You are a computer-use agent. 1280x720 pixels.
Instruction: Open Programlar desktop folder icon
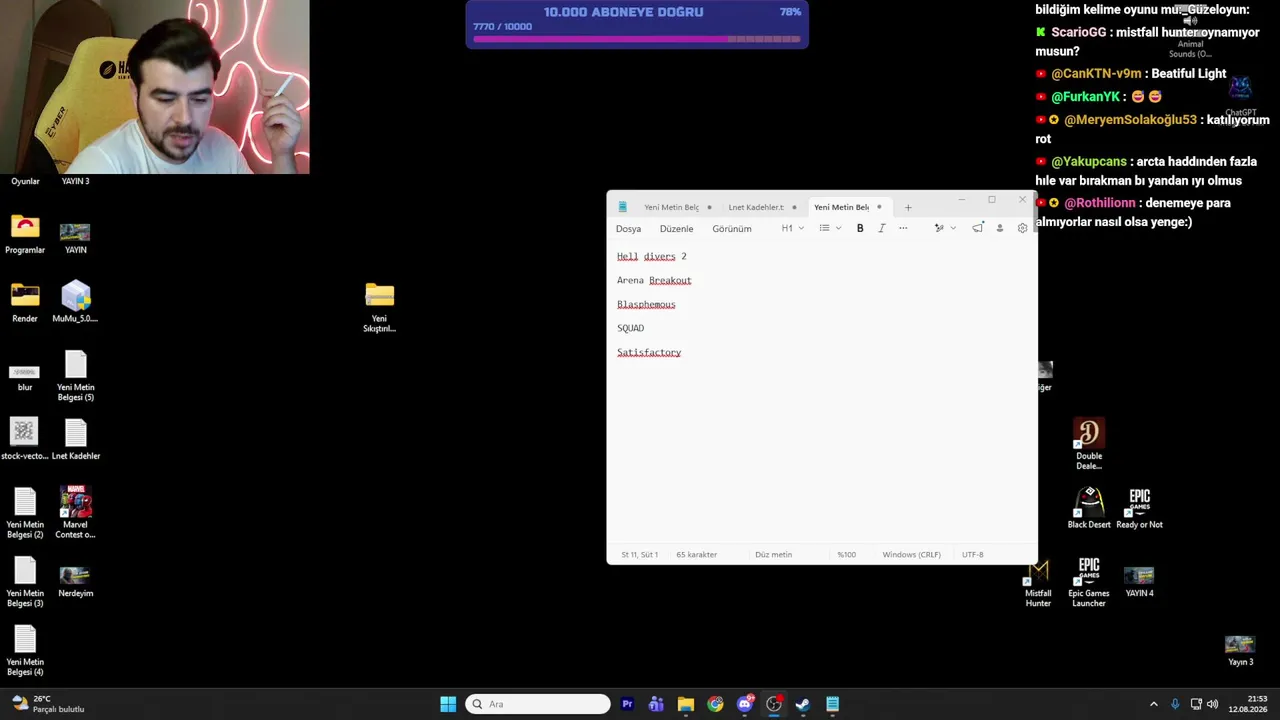tap(25, 235)
